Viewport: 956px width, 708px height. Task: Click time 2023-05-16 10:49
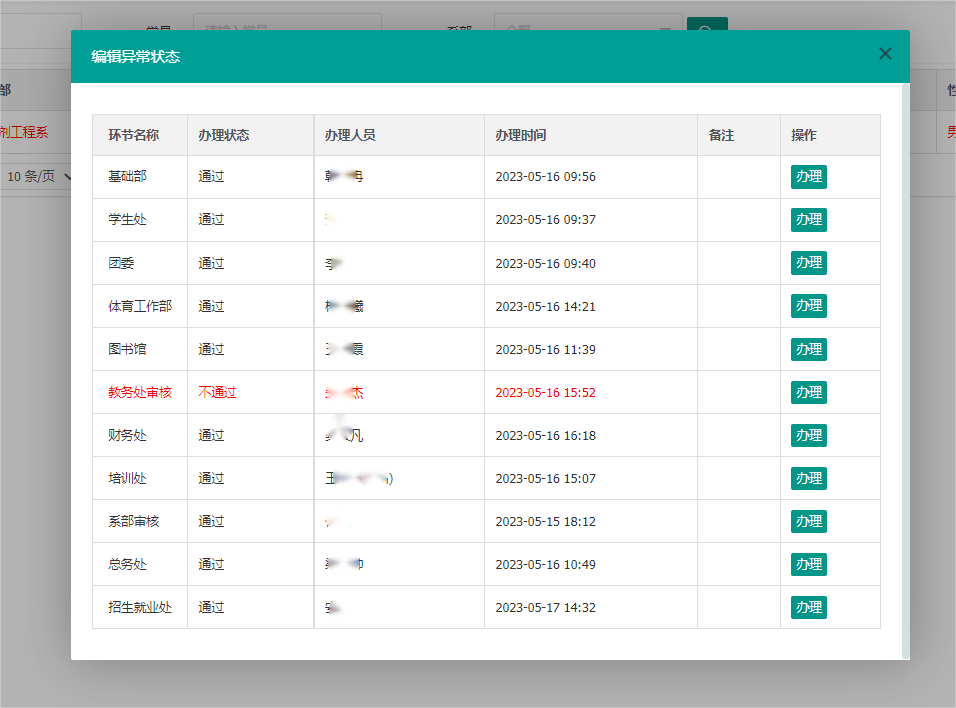pyautogui.click(x=545, y=565)
